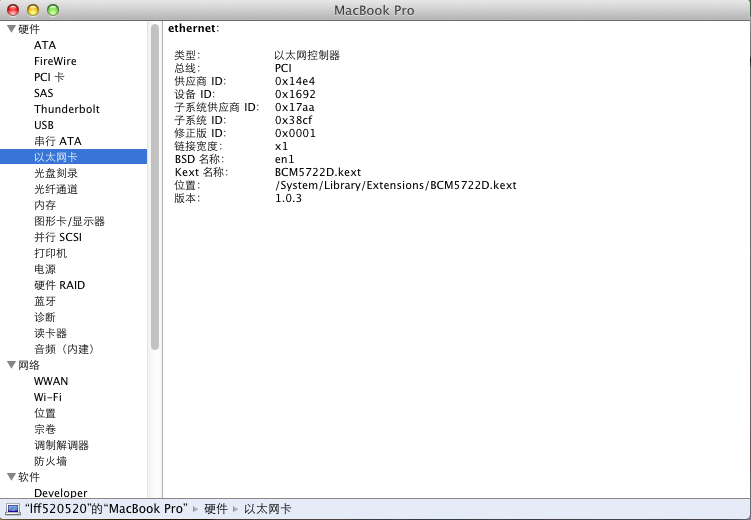751x520 pixels.
Task: Choose USB from hardware list
Action: (45, 125)
